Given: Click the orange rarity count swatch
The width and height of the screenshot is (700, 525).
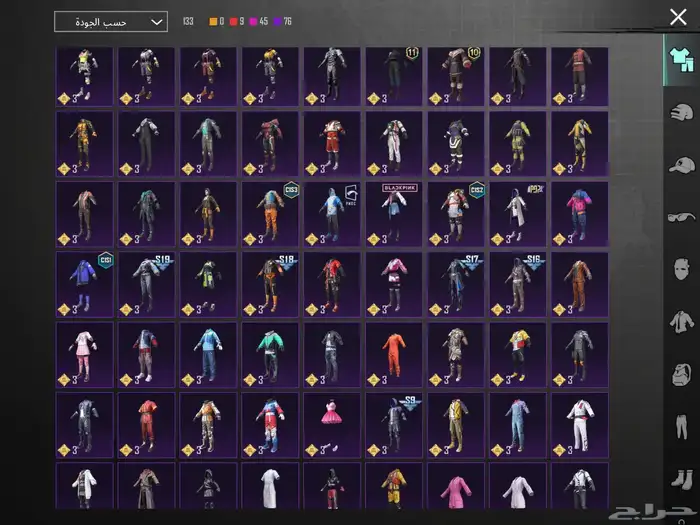Looking at the screenshot, I should (x=213, y=21).
